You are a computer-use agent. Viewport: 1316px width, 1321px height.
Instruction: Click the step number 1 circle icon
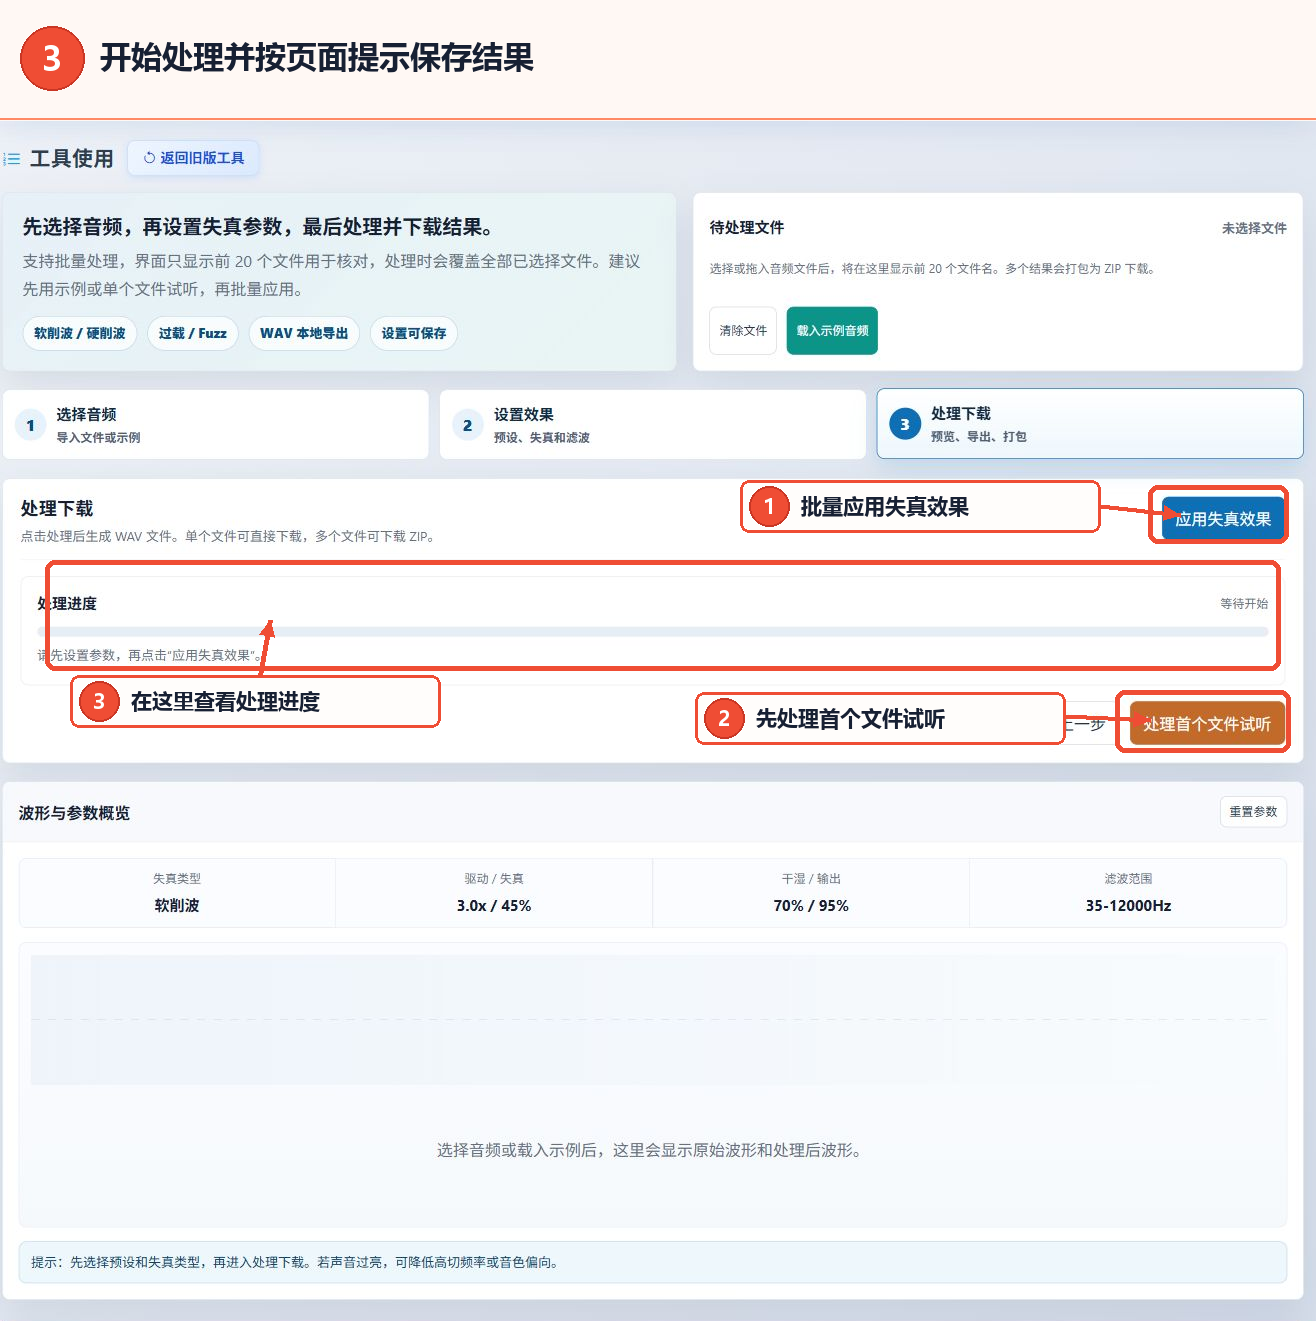tap(31, 426)
